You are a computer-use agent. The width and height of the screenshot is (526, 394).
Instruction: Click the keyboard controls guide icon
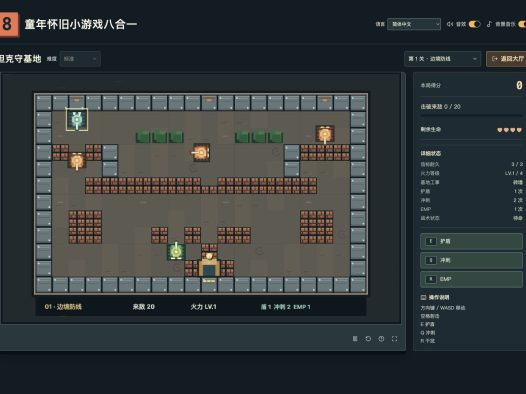click(423, 297)
